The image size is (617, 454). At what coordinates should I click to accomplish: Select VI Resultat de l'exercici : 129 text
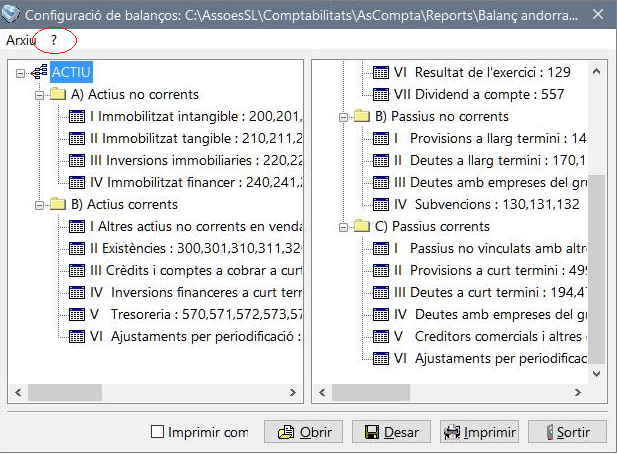tap(482, 72)
